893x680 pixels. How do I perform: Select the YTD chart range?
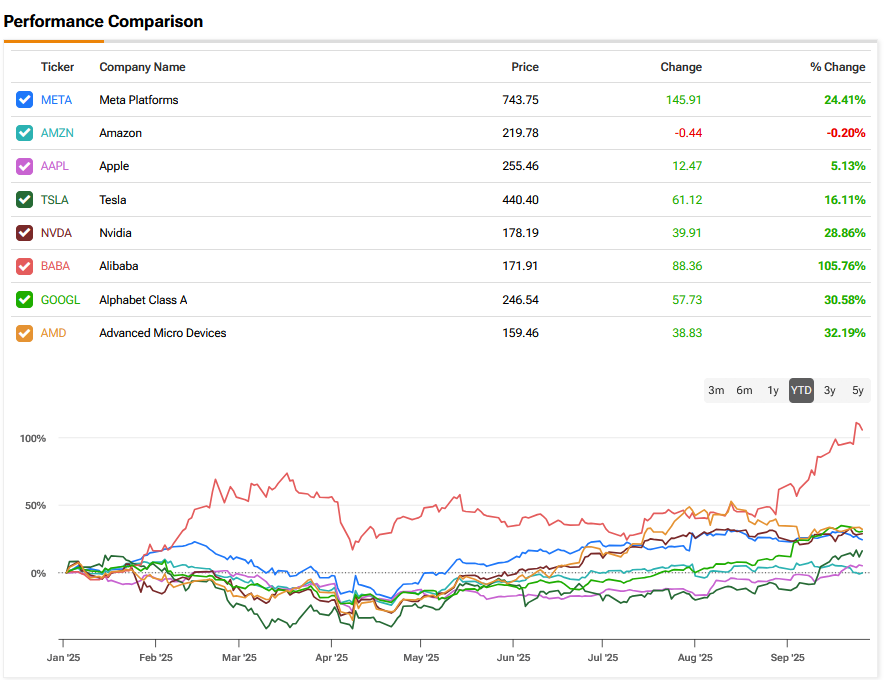point(801,390)
